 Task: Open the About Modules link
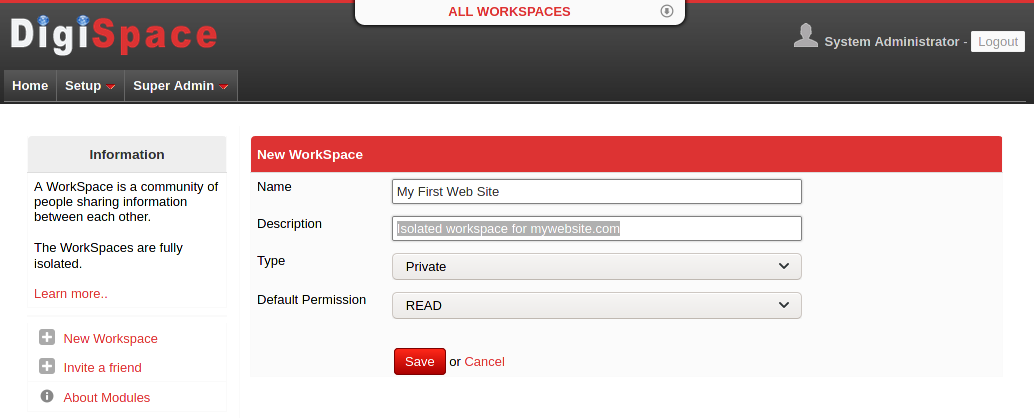[x=107, y=398]
